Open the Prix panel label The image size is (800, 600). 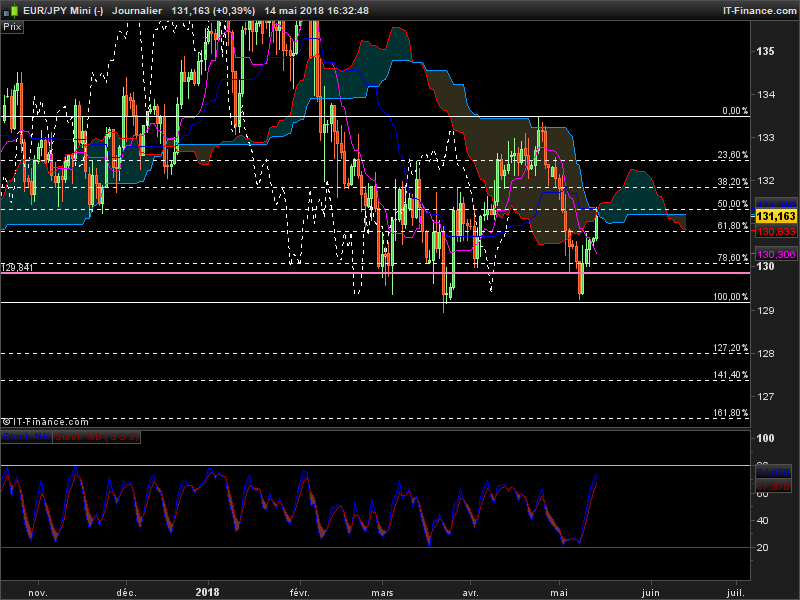(x=12, y=27)
